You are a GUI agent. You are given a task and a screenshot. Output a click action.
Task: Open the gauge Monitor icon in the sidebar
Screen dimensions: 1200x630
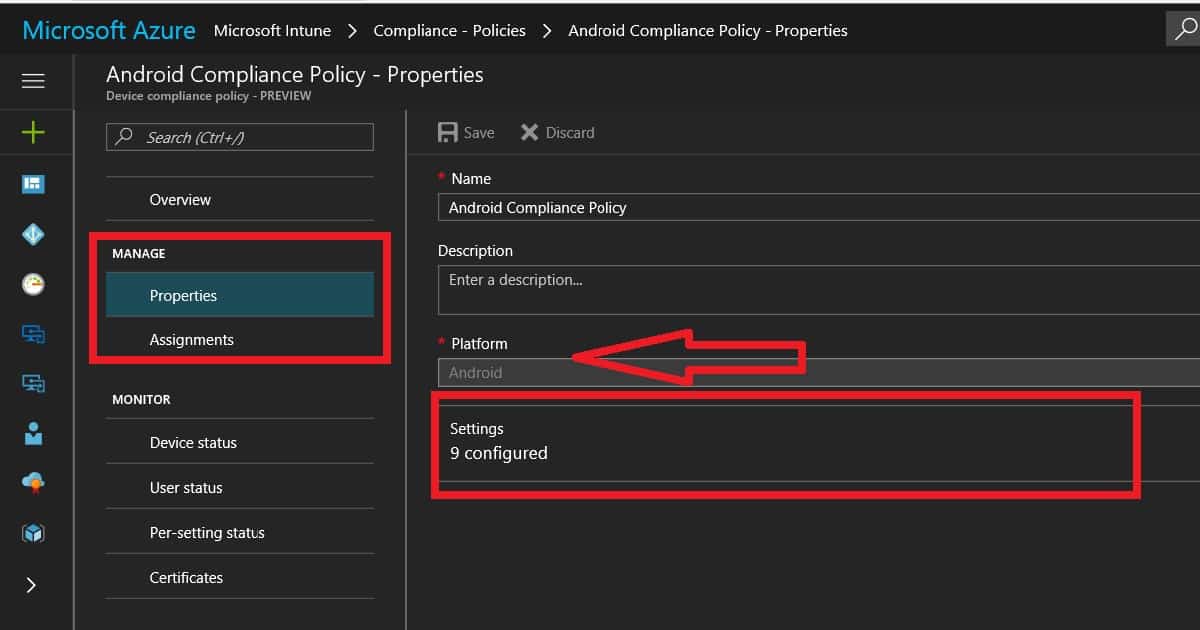[x=33, y=284]
